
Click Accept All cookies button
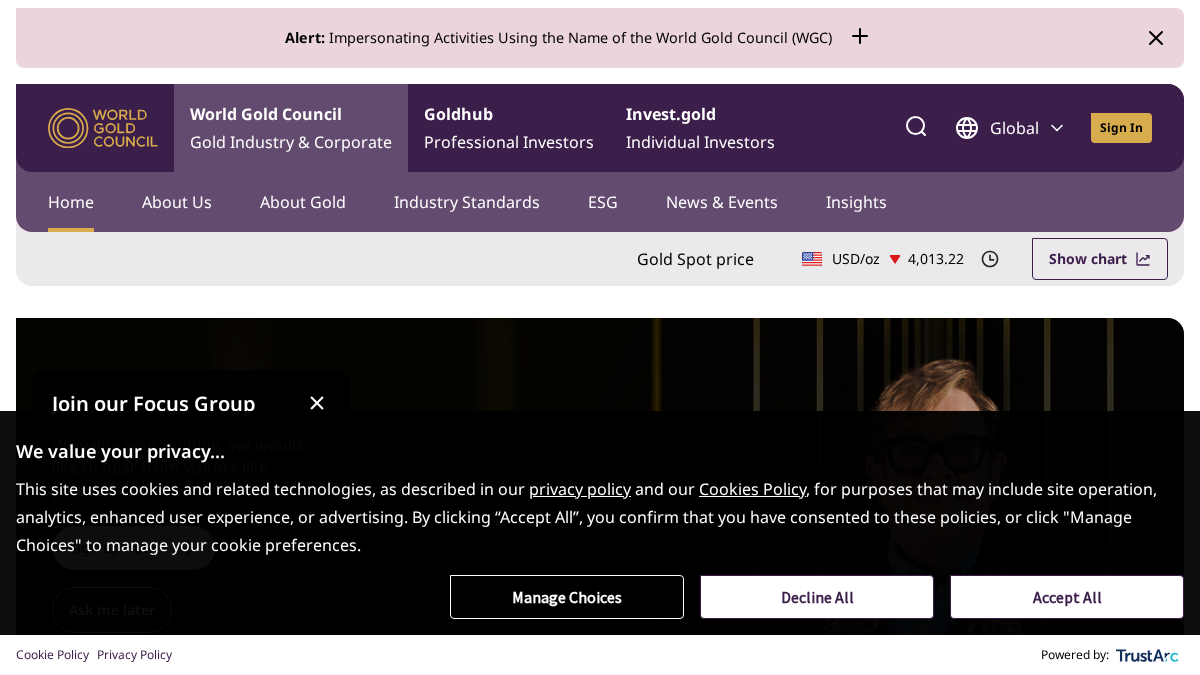1067,597
